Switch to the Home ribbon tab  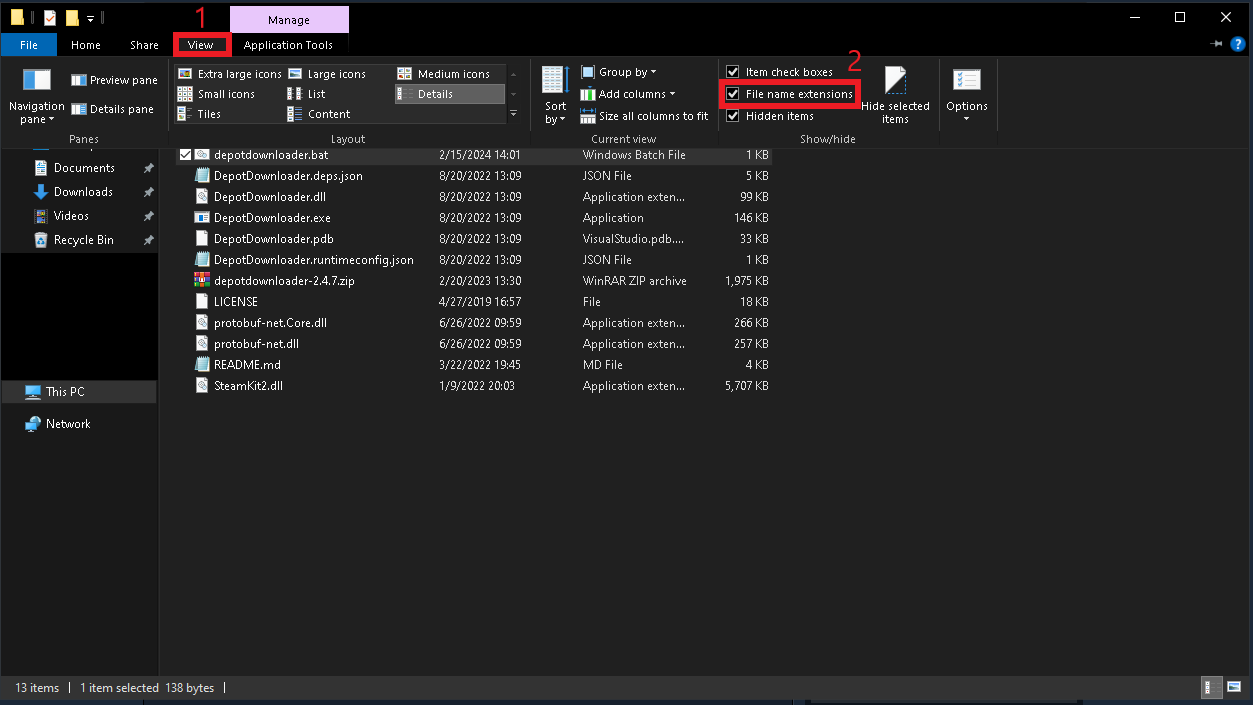pyautogui.click(x=86, y=45)
